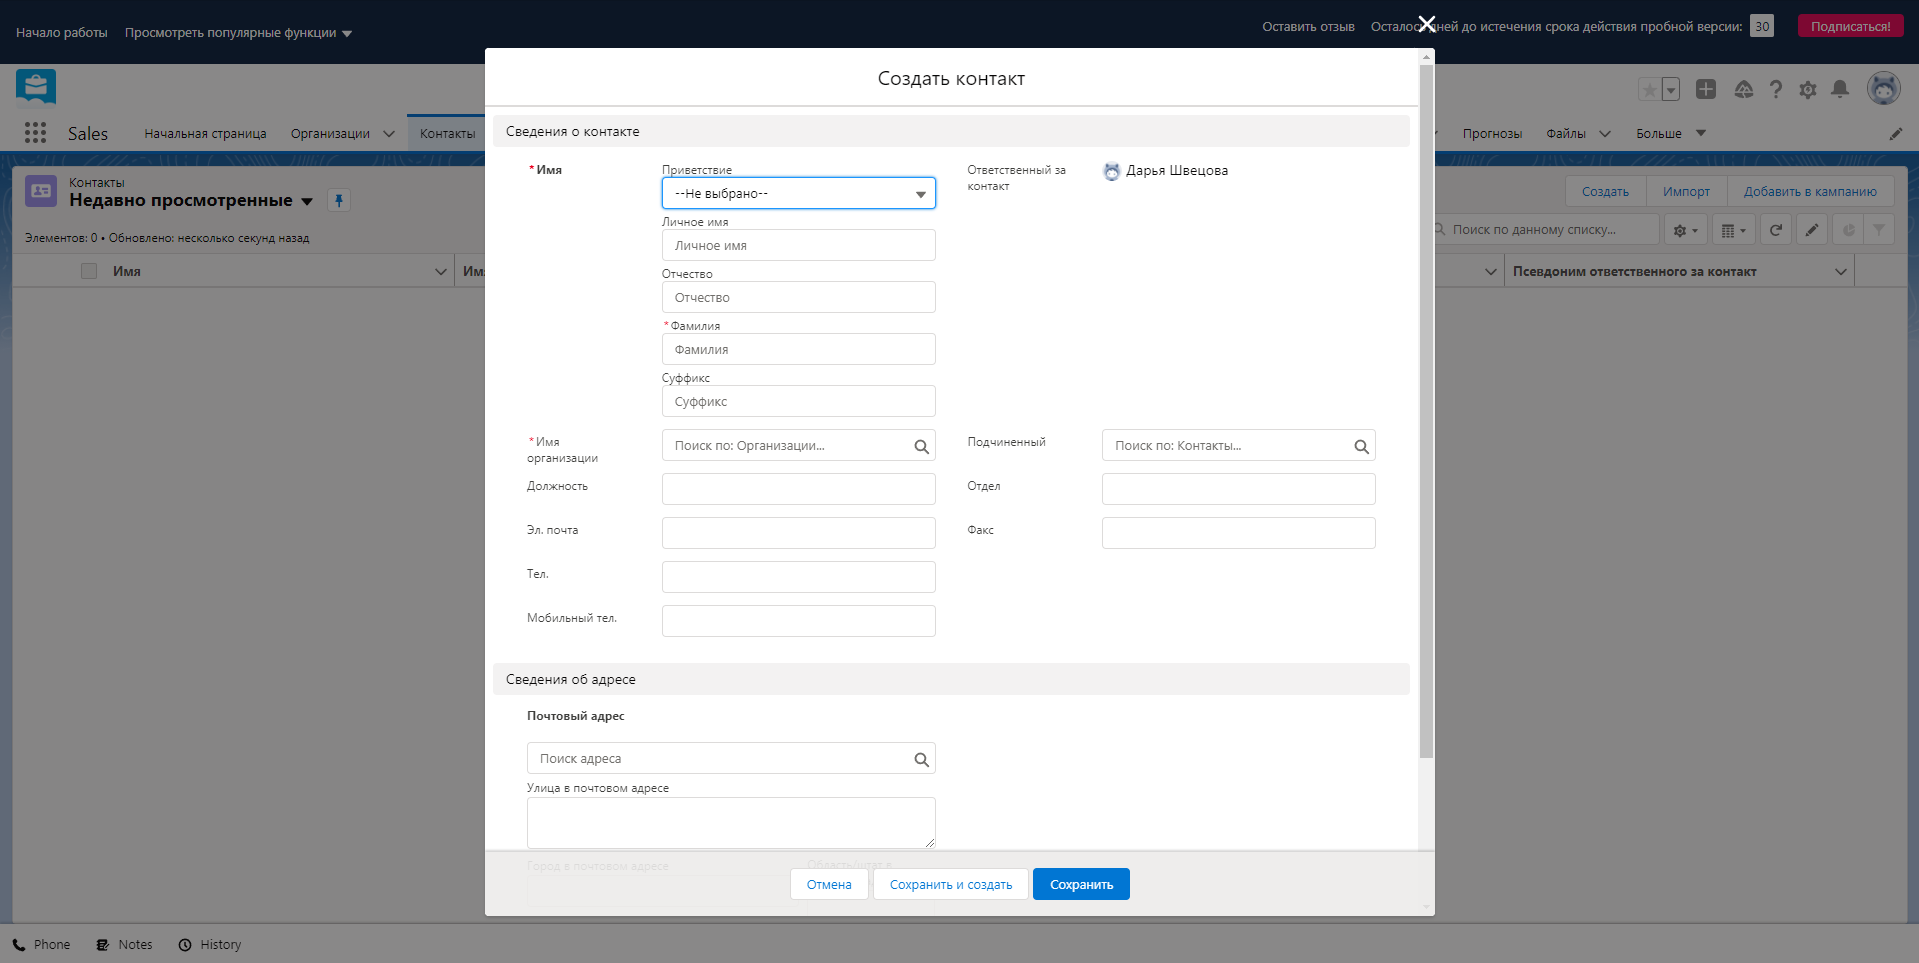
Task: Focus the Мобильный тел. input field
Action: [798, 621]
